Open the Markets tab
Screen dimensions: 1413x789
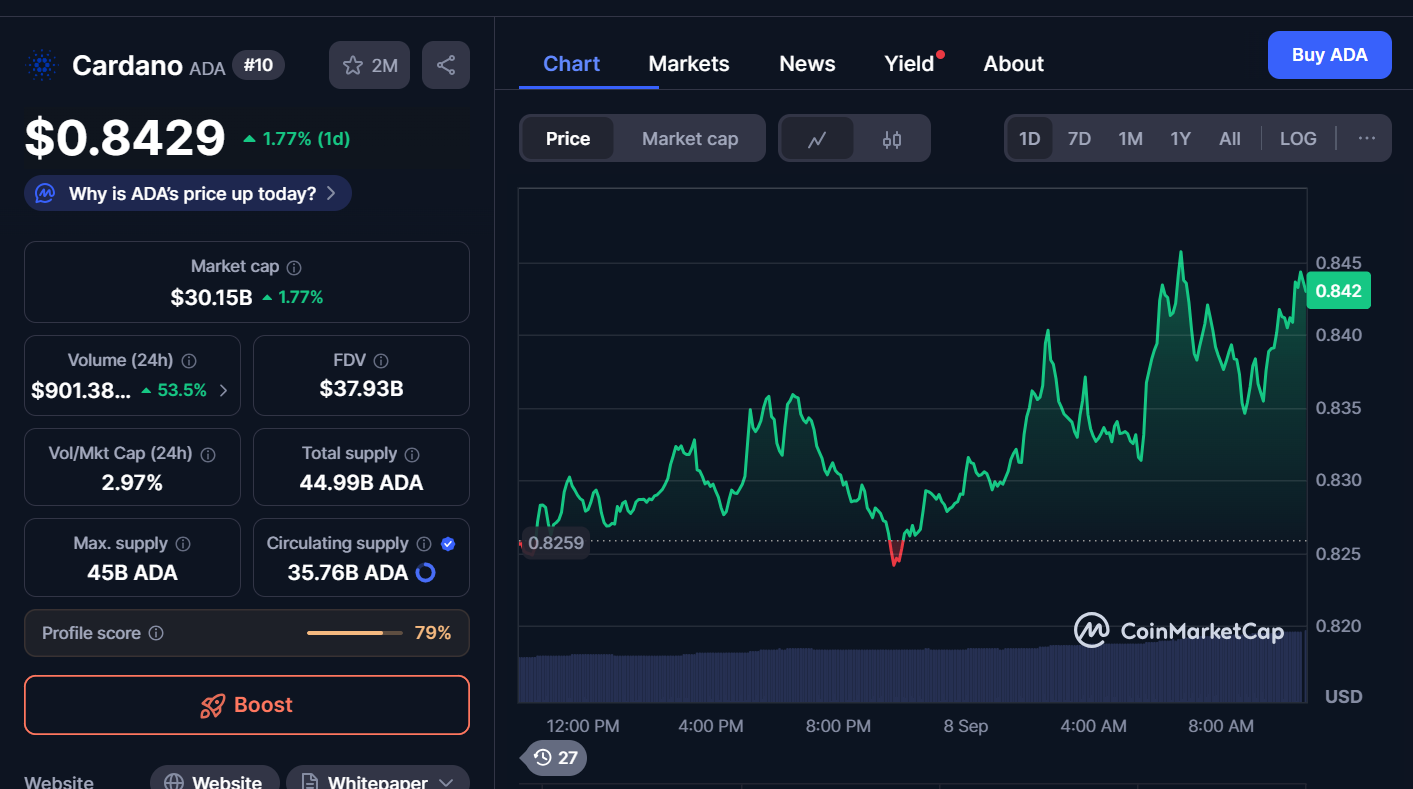point(689,64)
